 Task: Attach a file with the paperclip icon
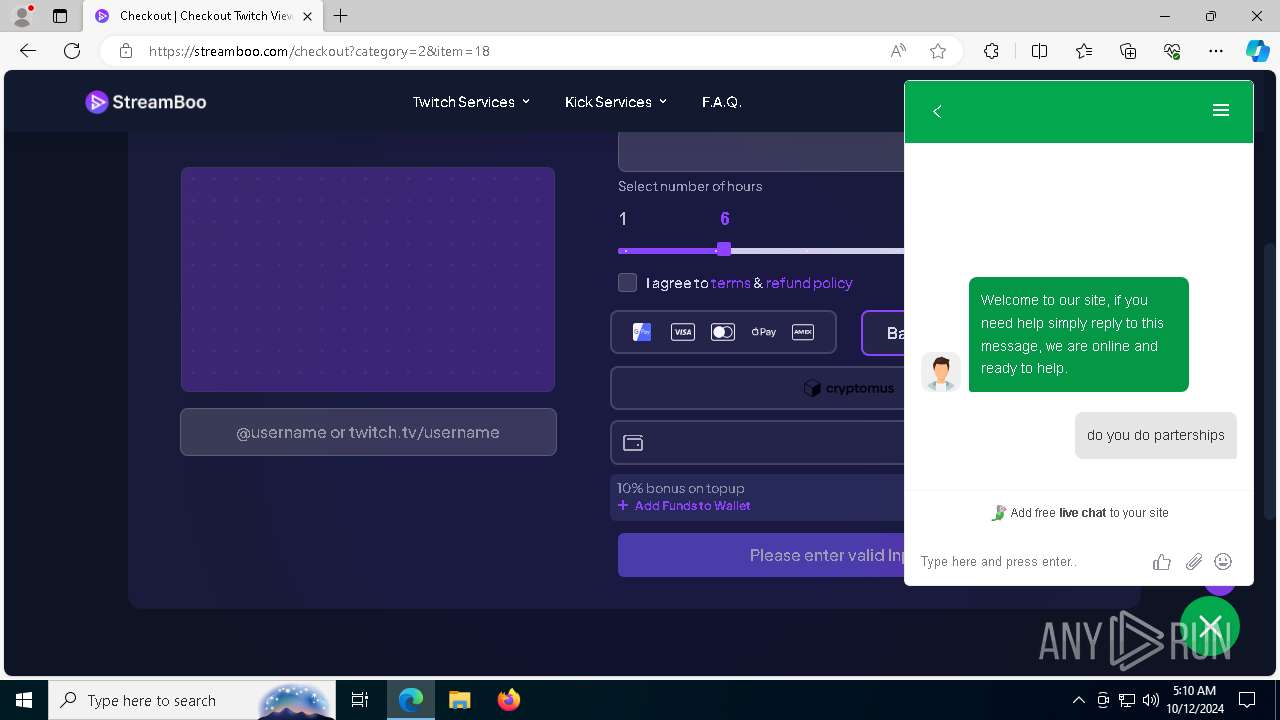pos(1193,562)
